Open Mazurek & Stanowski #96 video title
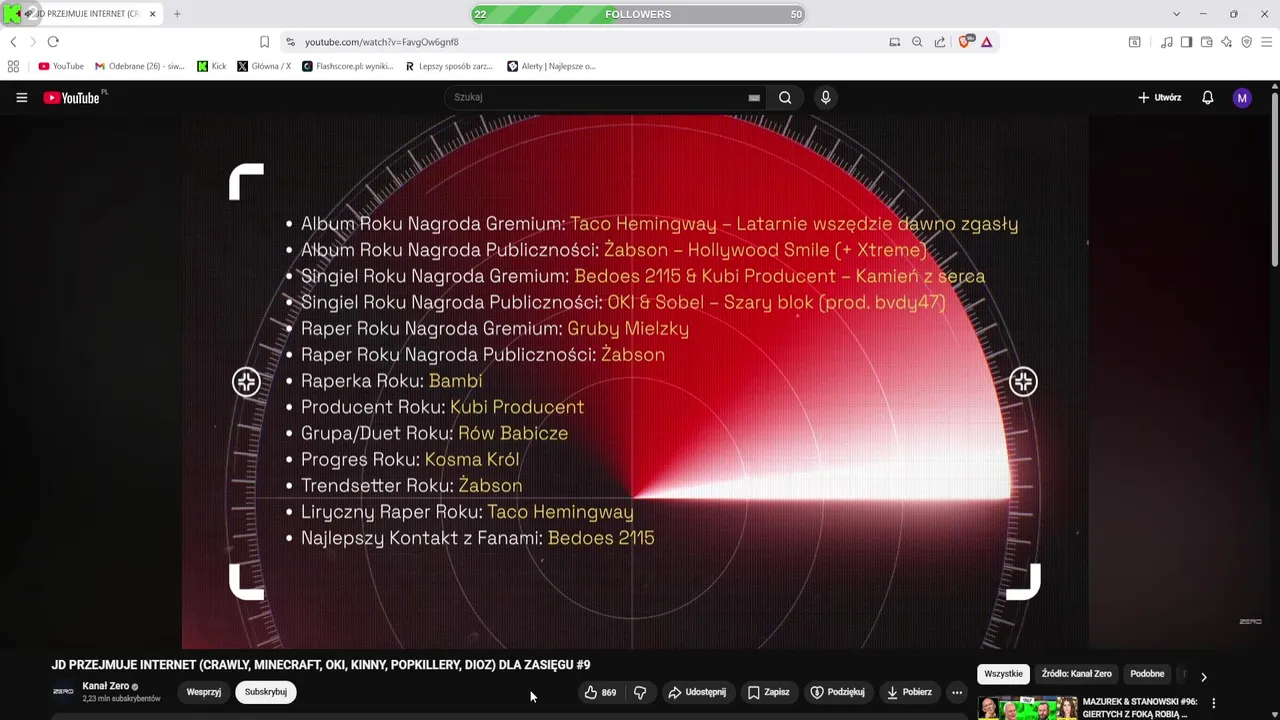 [x=1139, y=708]
